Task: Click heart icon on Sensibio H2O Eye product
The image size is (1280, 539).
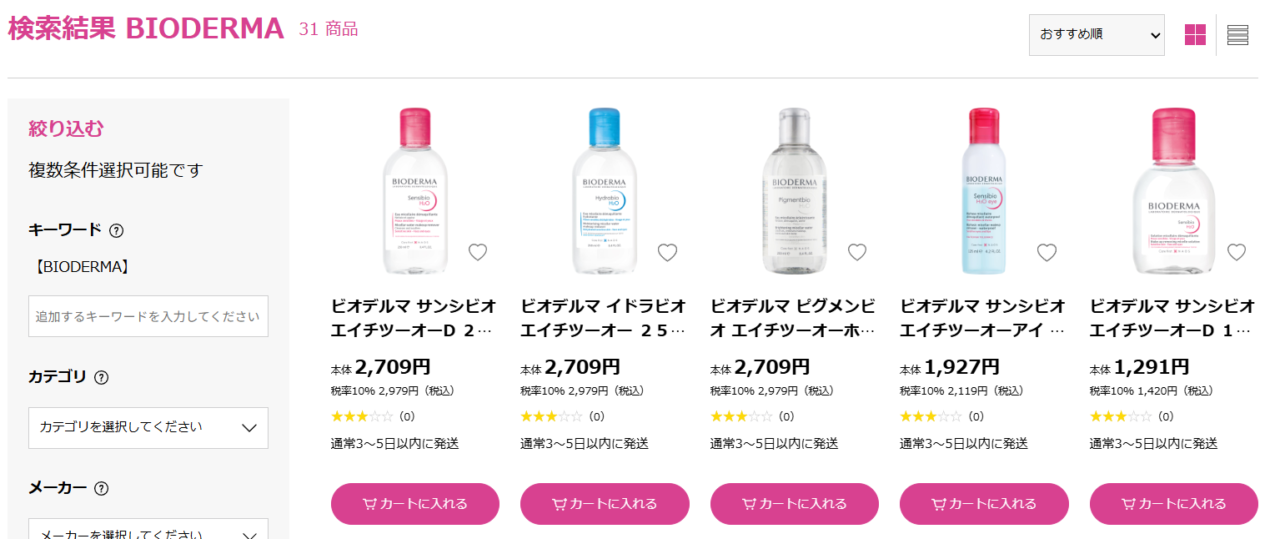Action: point(1047,252)
